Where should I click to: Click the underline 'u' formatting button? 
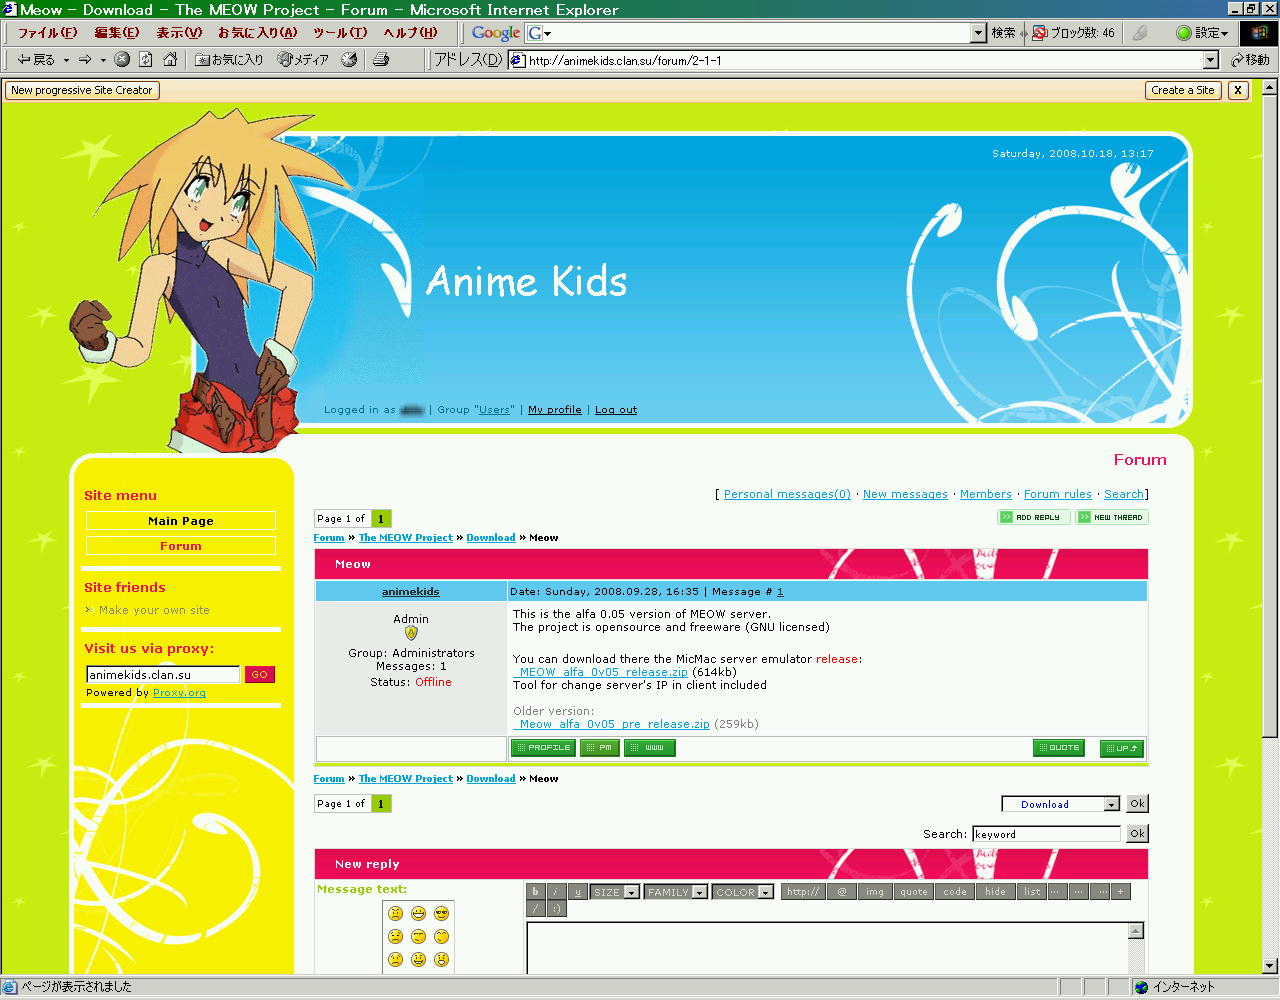click(x=577, y=892)
